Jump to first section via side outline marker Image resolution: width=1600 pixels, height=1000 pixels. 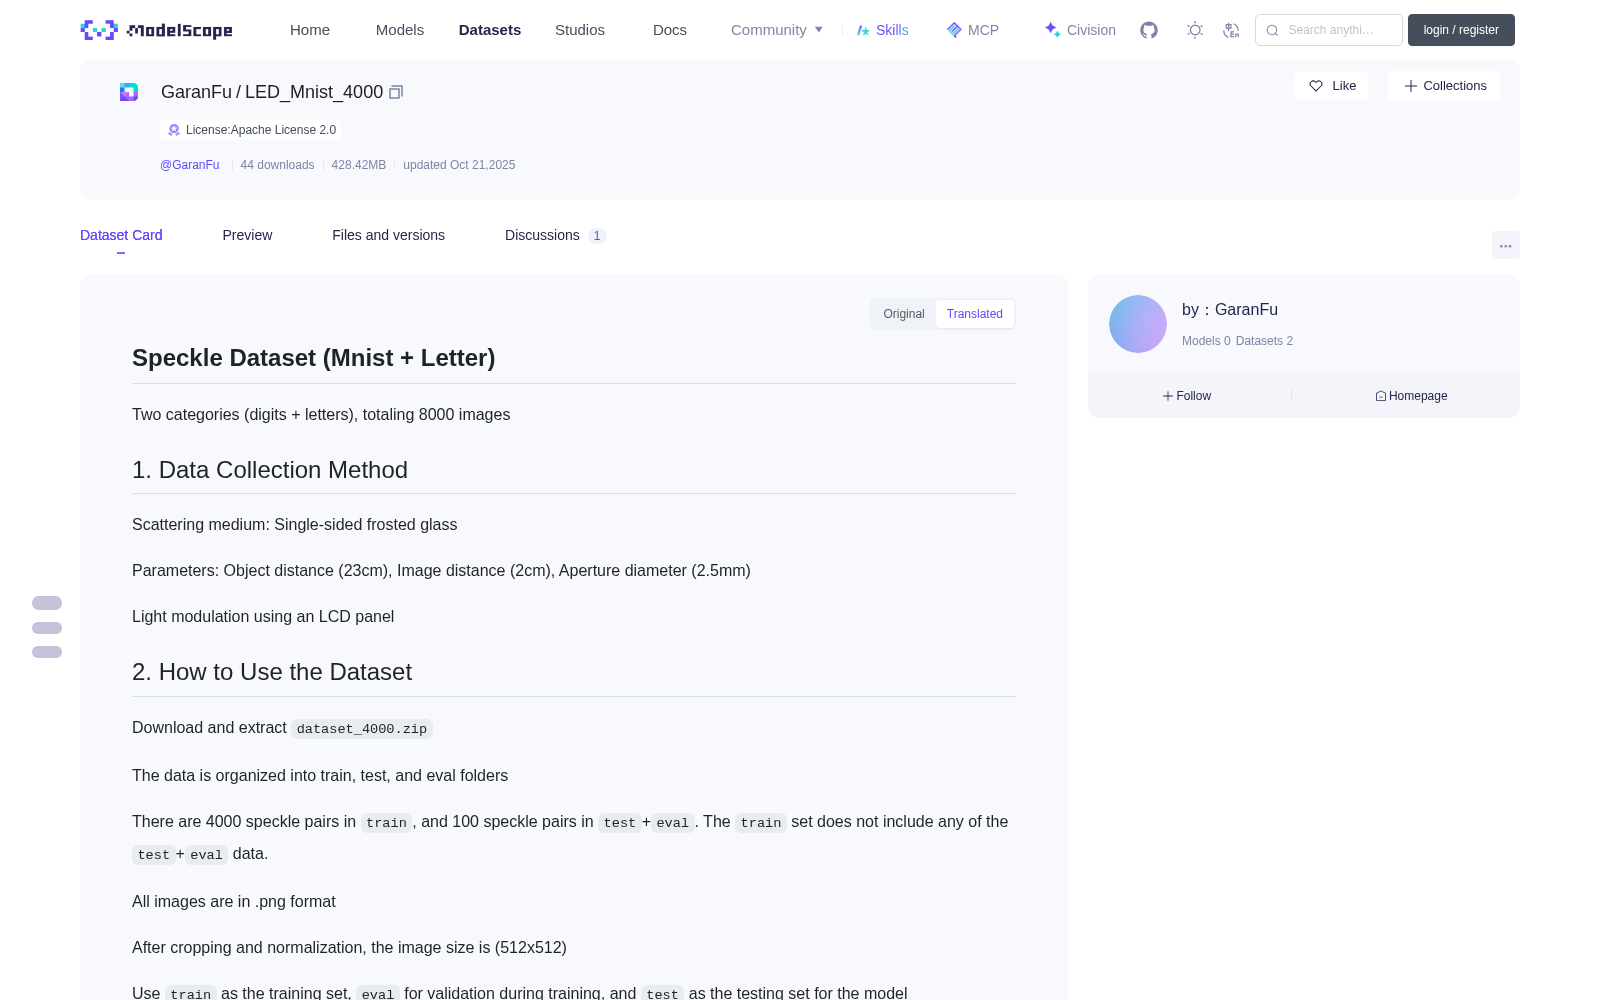click(x=47, y=603)
